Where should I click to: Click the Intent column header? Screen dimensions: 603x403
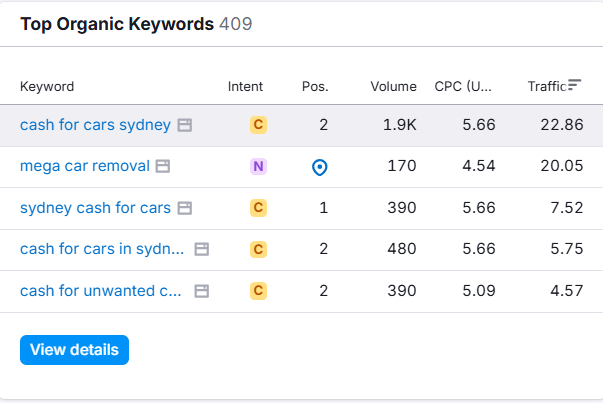coord(246,86)
